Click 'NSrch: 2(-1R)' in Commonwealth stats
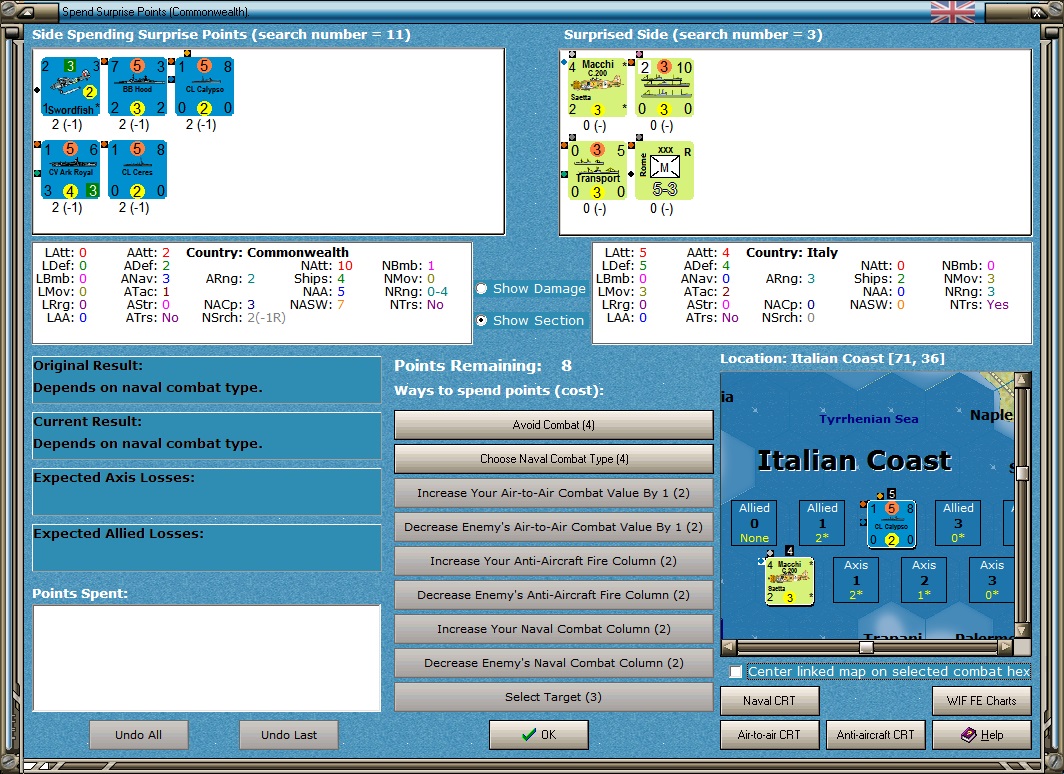 point(244,317)
